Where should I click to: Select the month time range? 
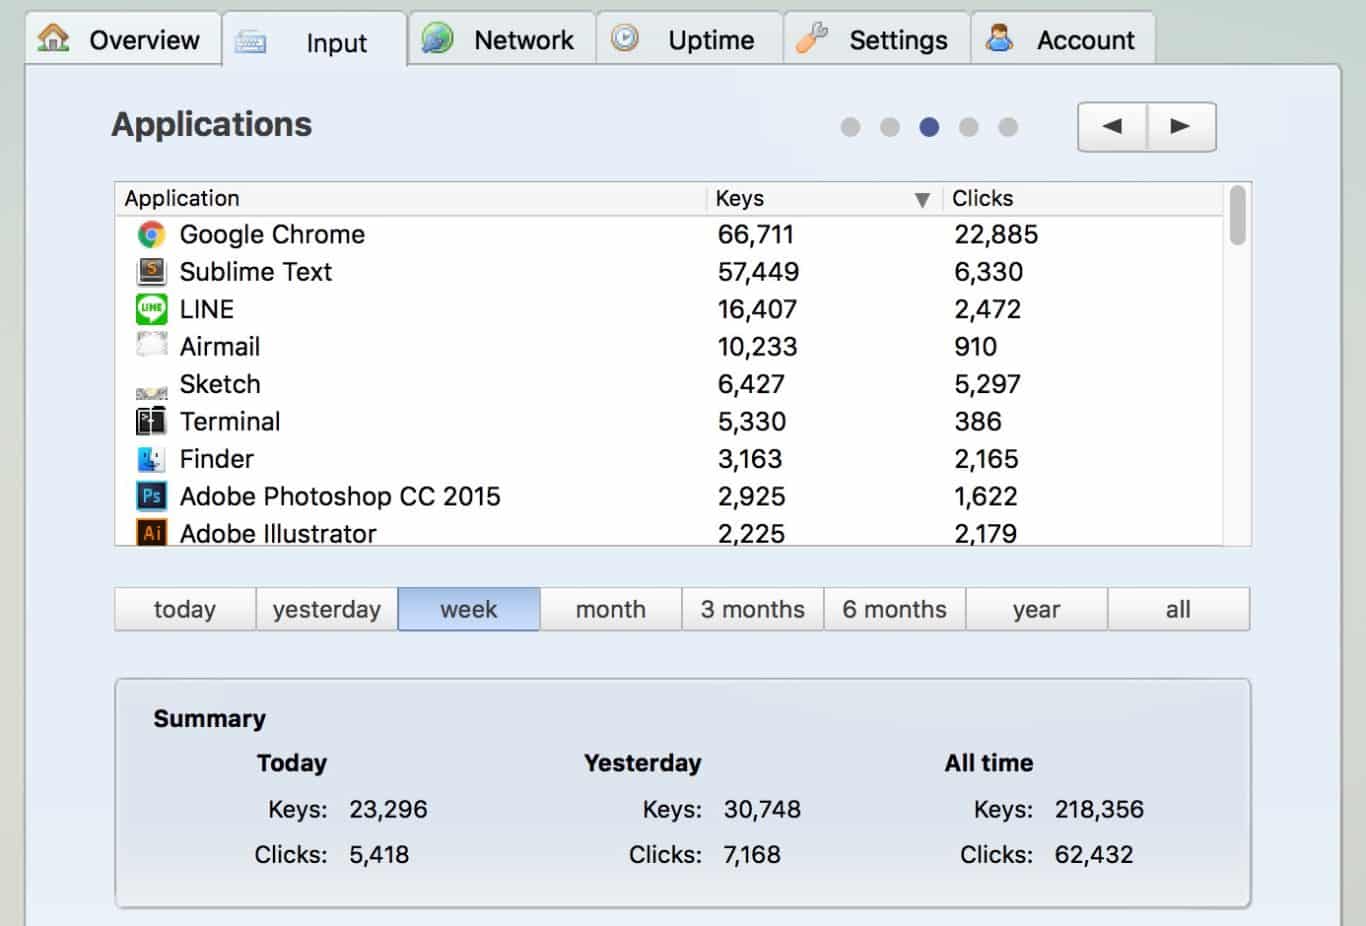coord(611,609)
